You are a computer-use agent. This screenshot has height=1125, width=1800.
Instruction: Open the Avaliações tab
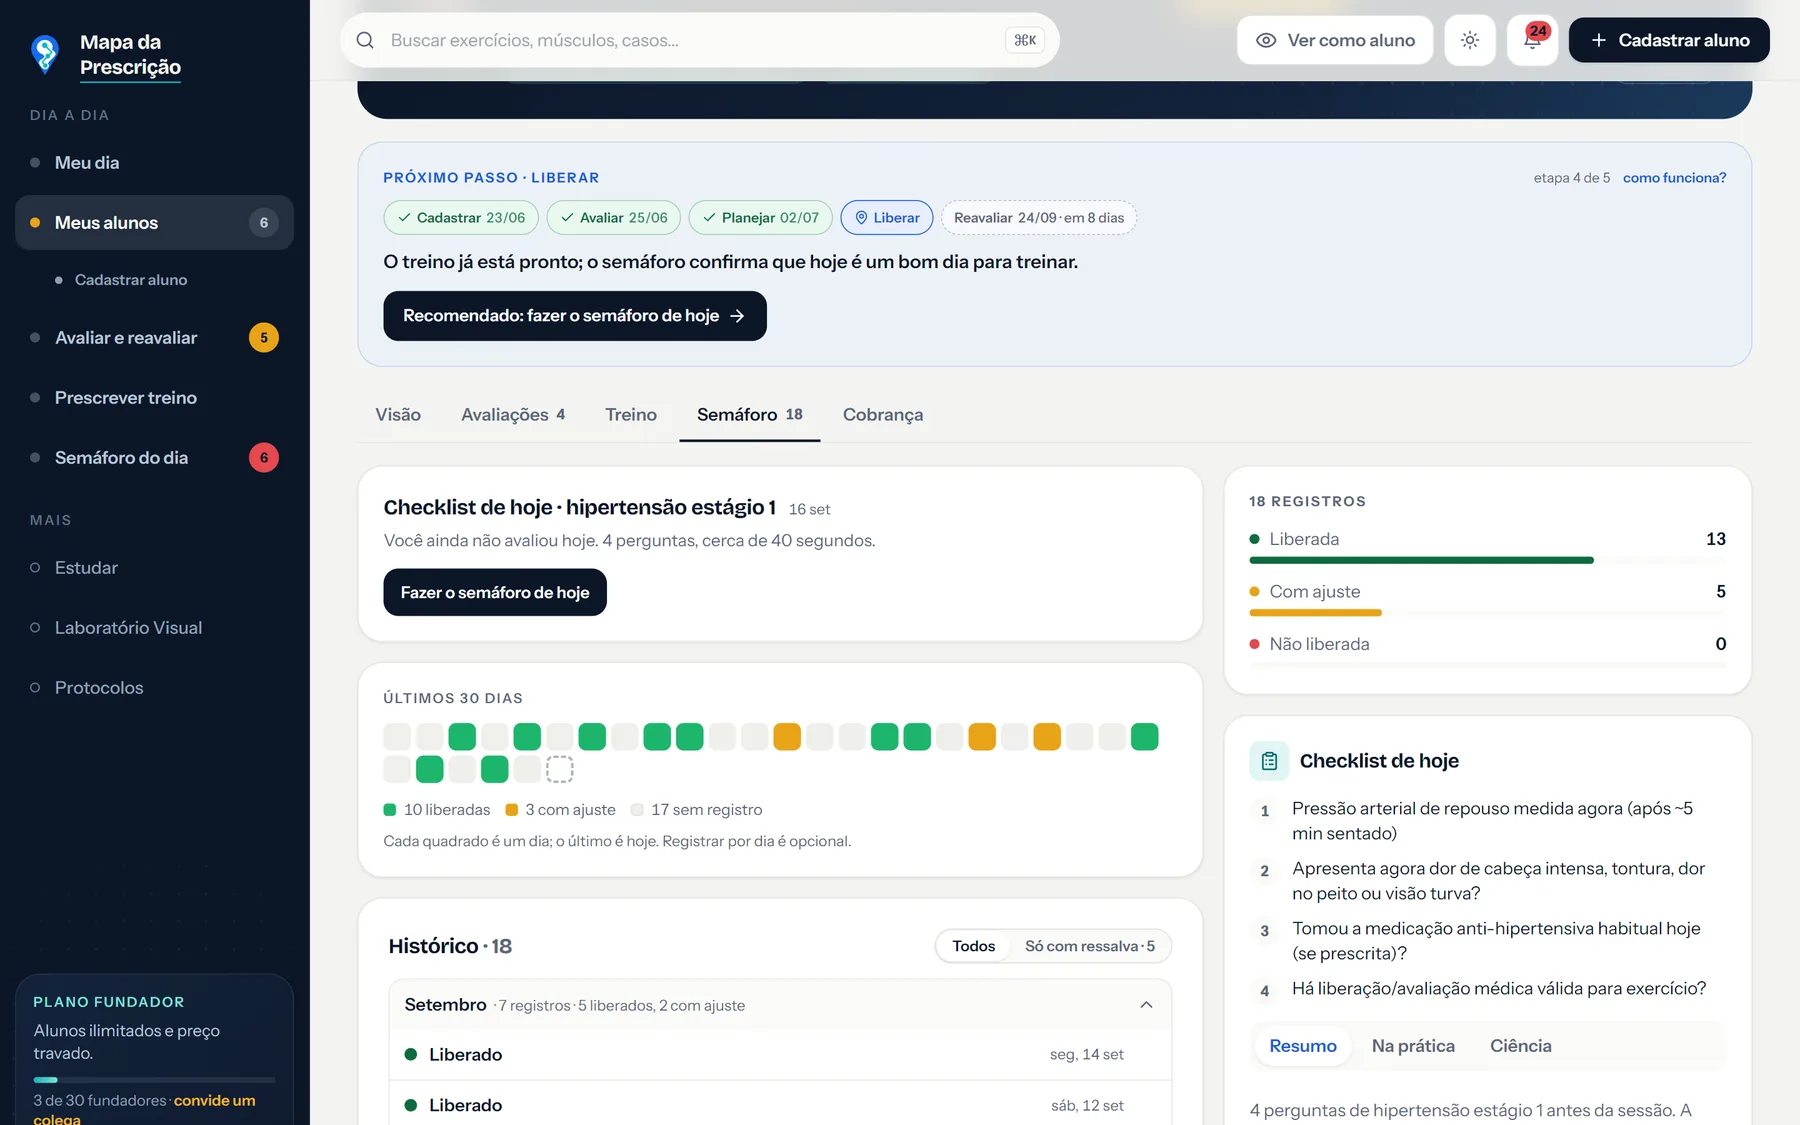point(513,415)
